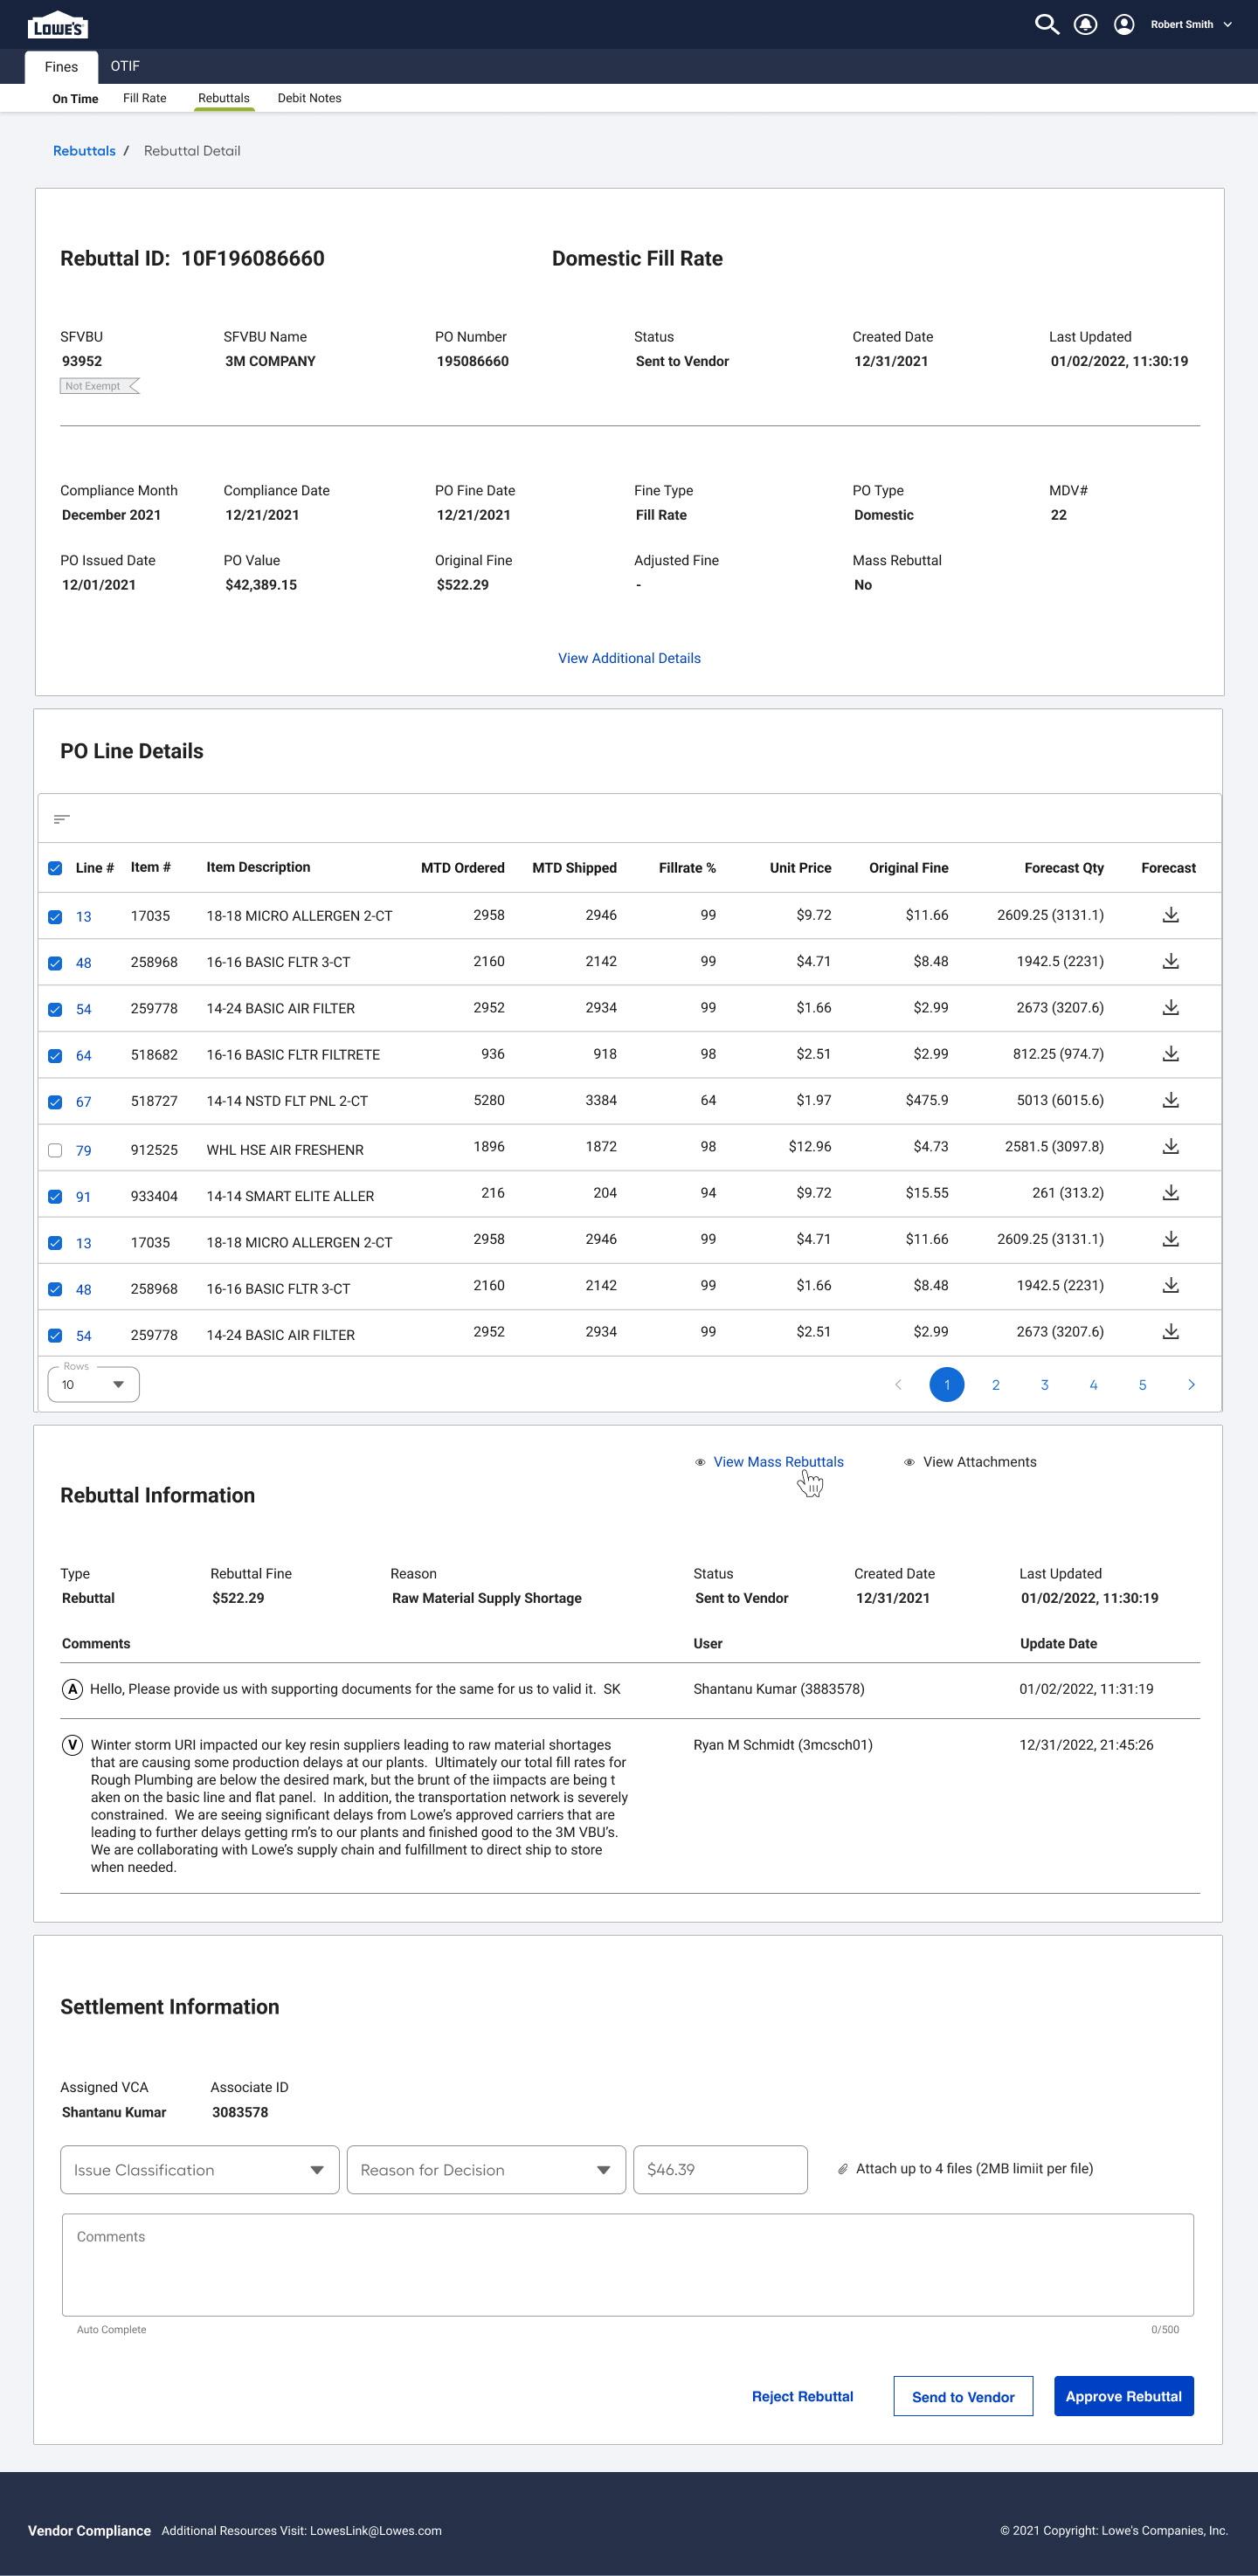
Task: Click the paperclip attach files icon
Action: point(842,2169)
